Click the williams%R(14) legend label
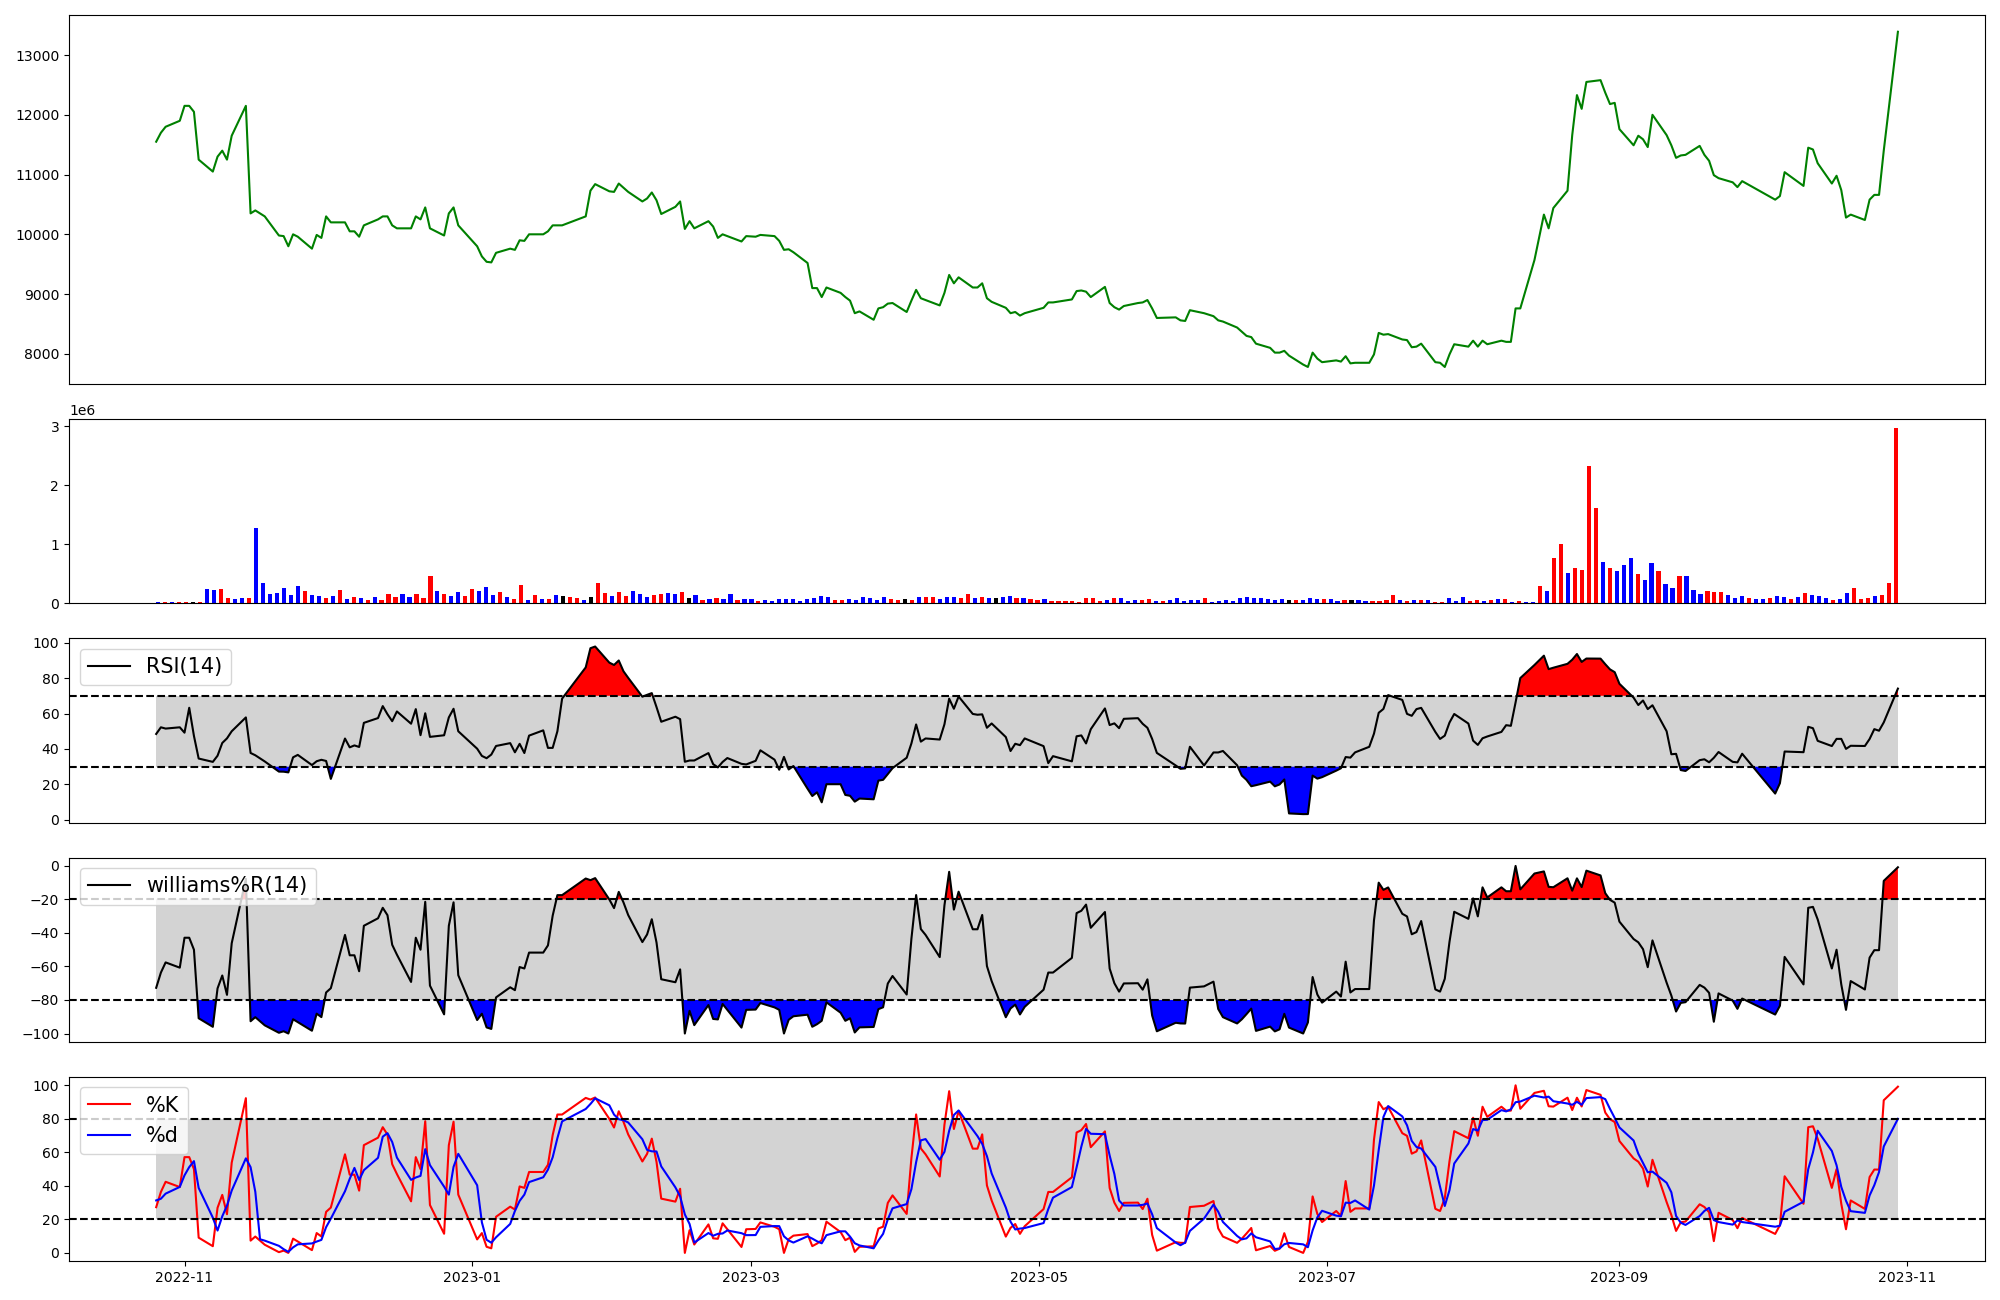The width and height of the screenshot is (2000, 1300). (x=226, y=885)
